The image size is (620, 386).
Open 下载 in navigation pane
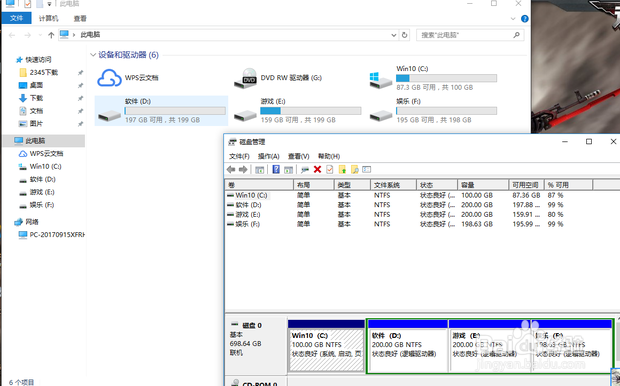click(x=36, y=98)
